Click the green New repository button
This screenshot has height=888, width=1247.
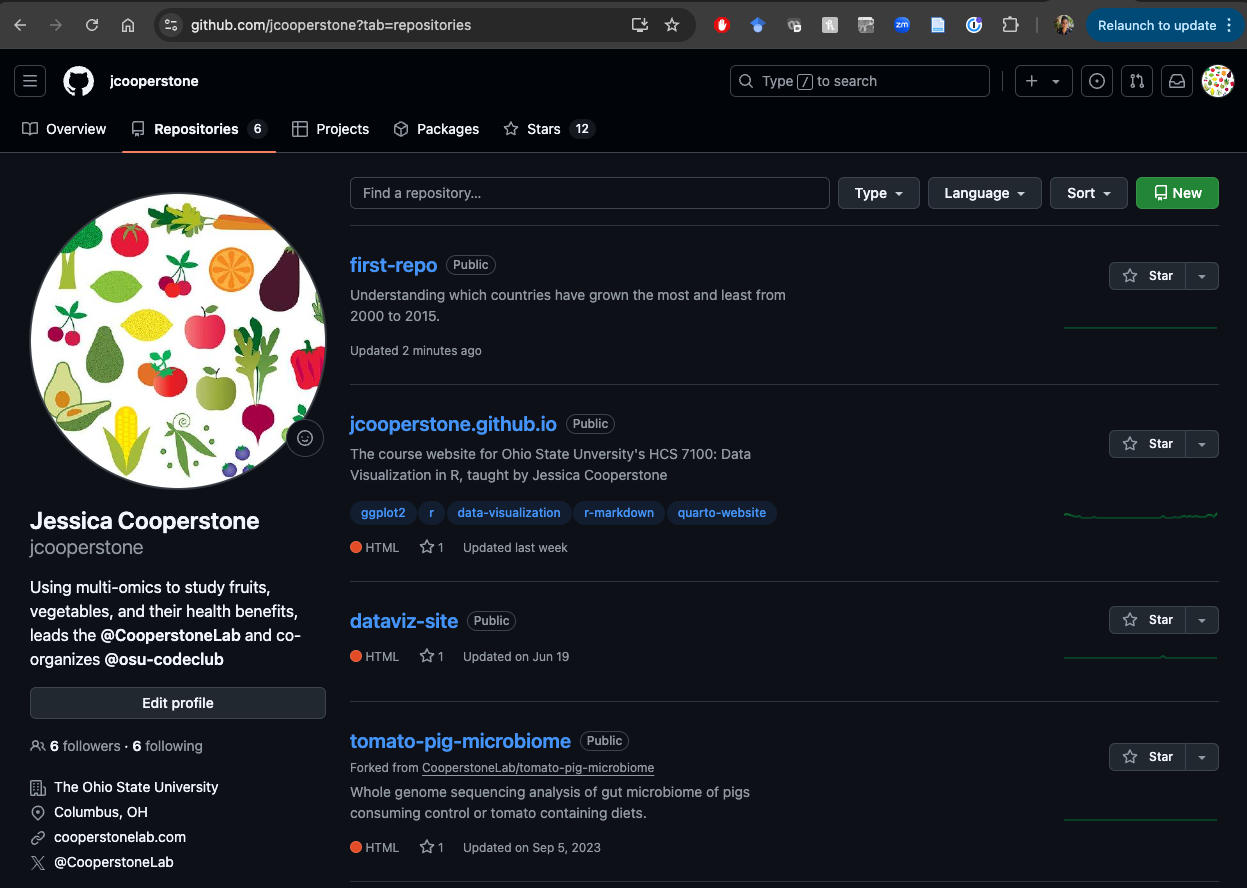1177,193
